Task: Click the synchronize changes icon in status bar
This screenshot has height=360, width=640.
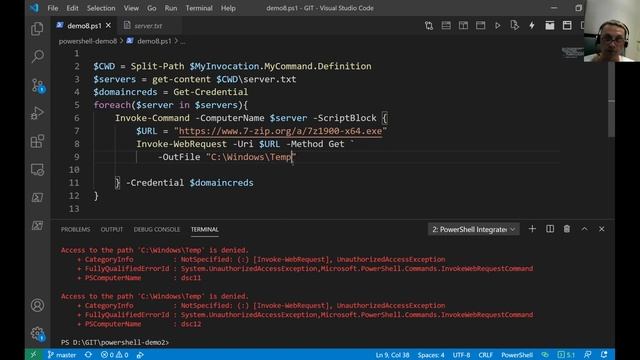Action: [88, 355]
